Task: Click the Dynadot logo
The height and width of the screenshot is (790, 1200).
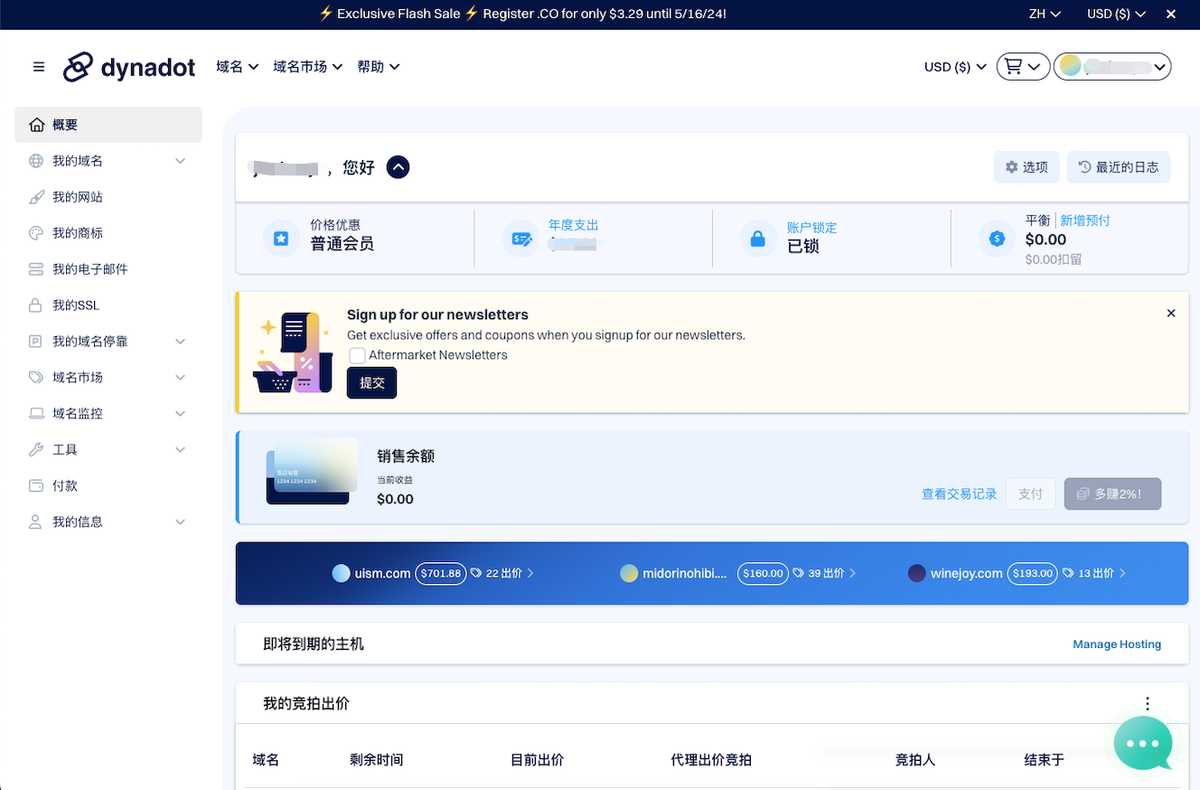Action: [x=129, y=67]
